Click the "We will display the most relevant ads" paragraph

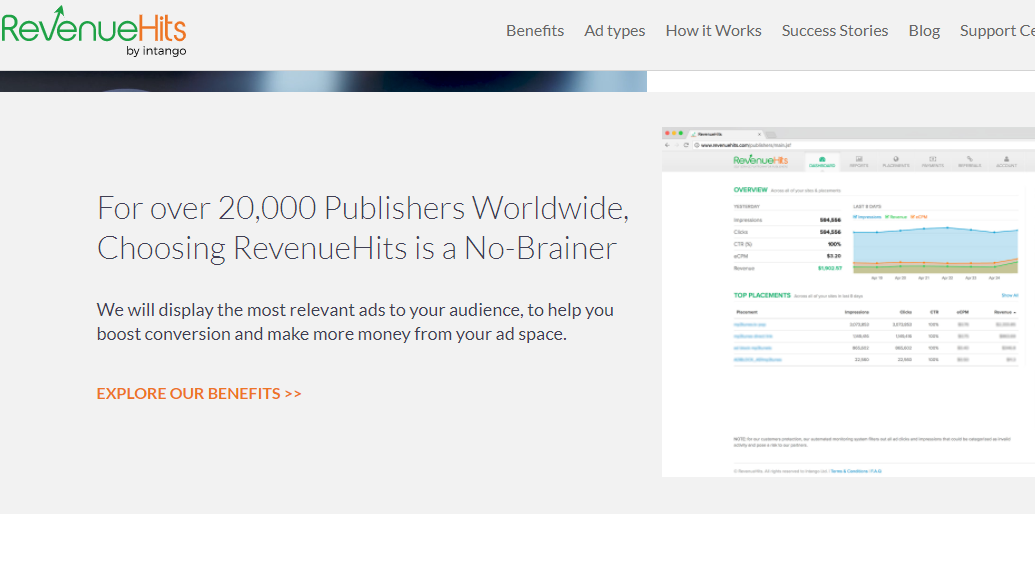pyautogui.click(x=355, y=322)
